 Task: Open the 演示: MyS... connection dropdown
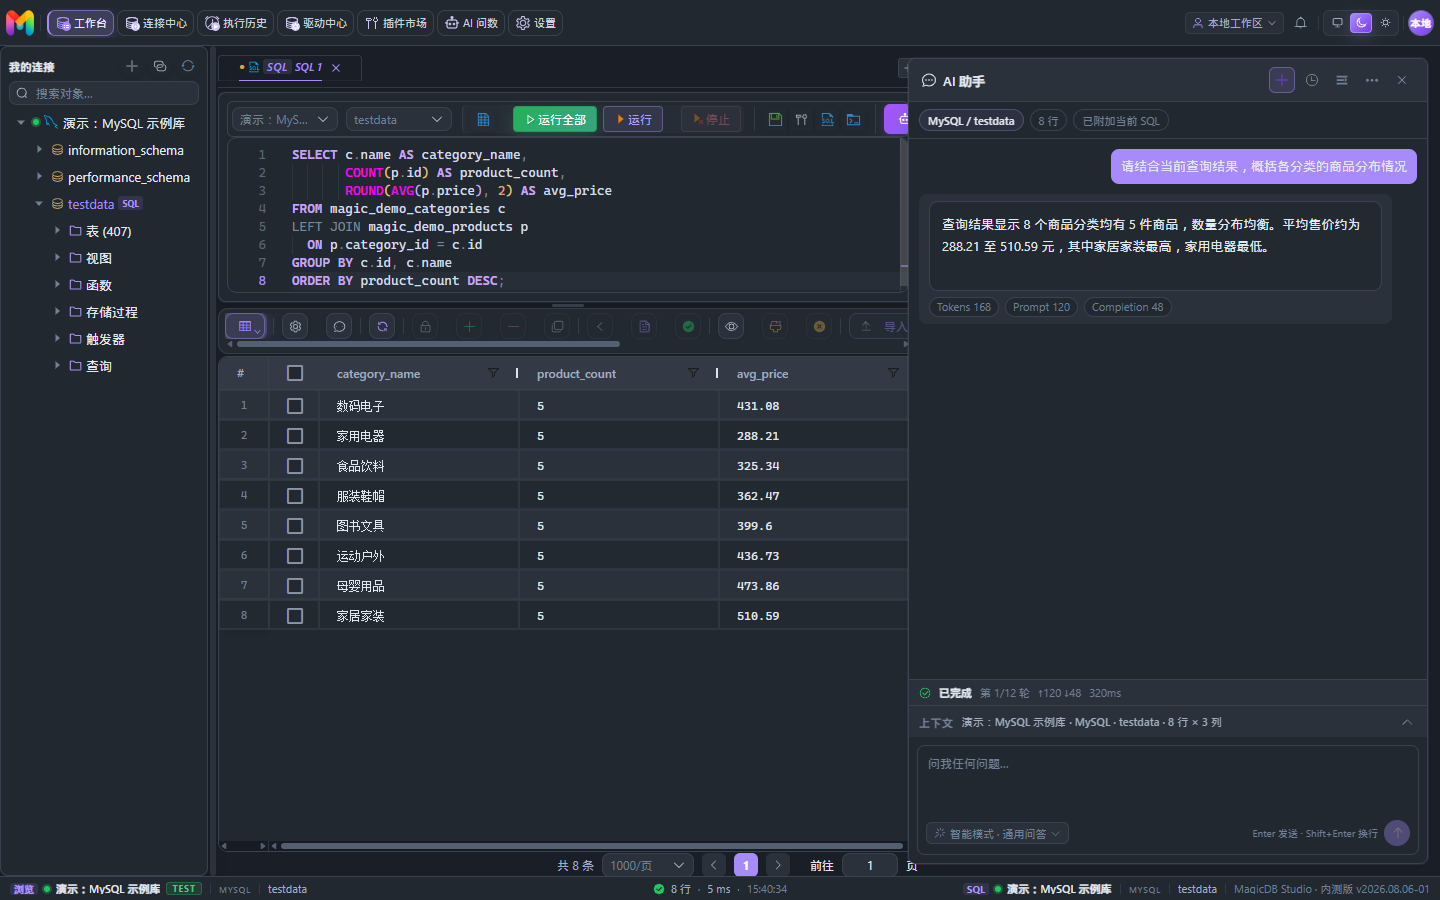point(285,120)
